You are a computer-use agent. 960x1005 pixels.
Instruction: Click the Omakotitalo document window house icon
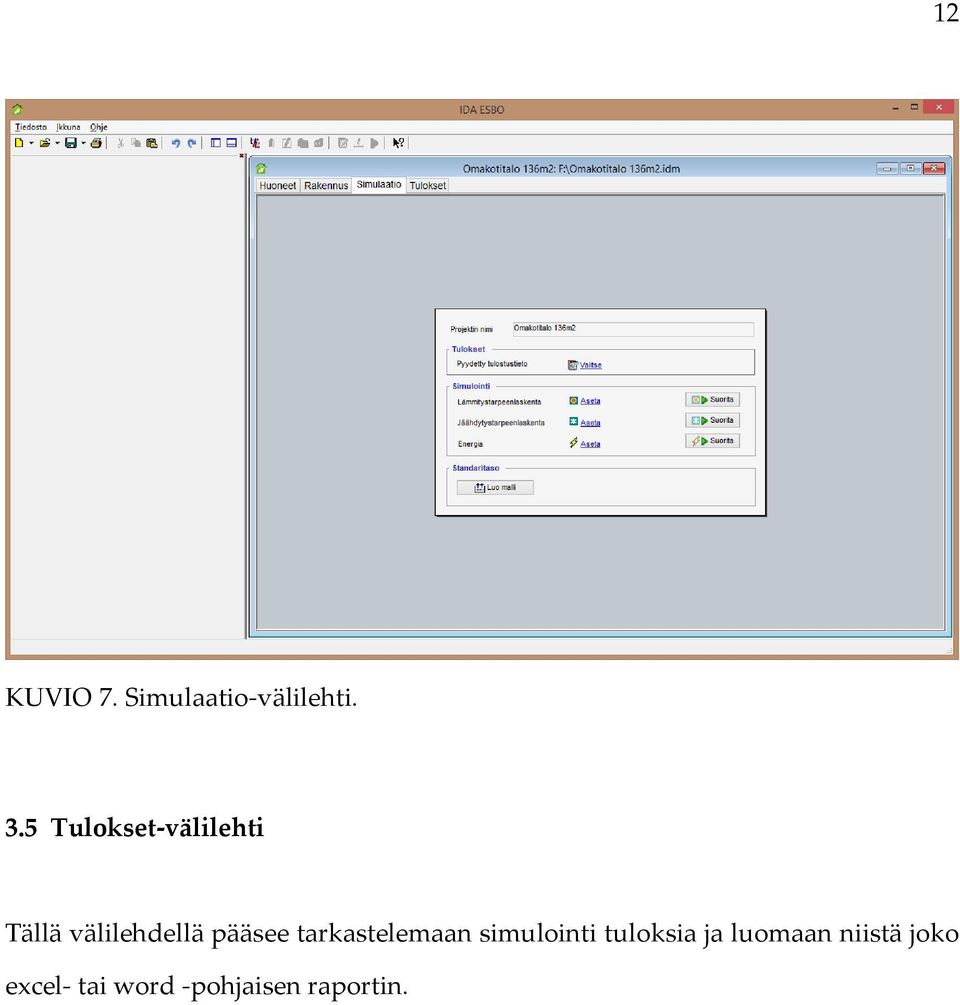(261, 169)
